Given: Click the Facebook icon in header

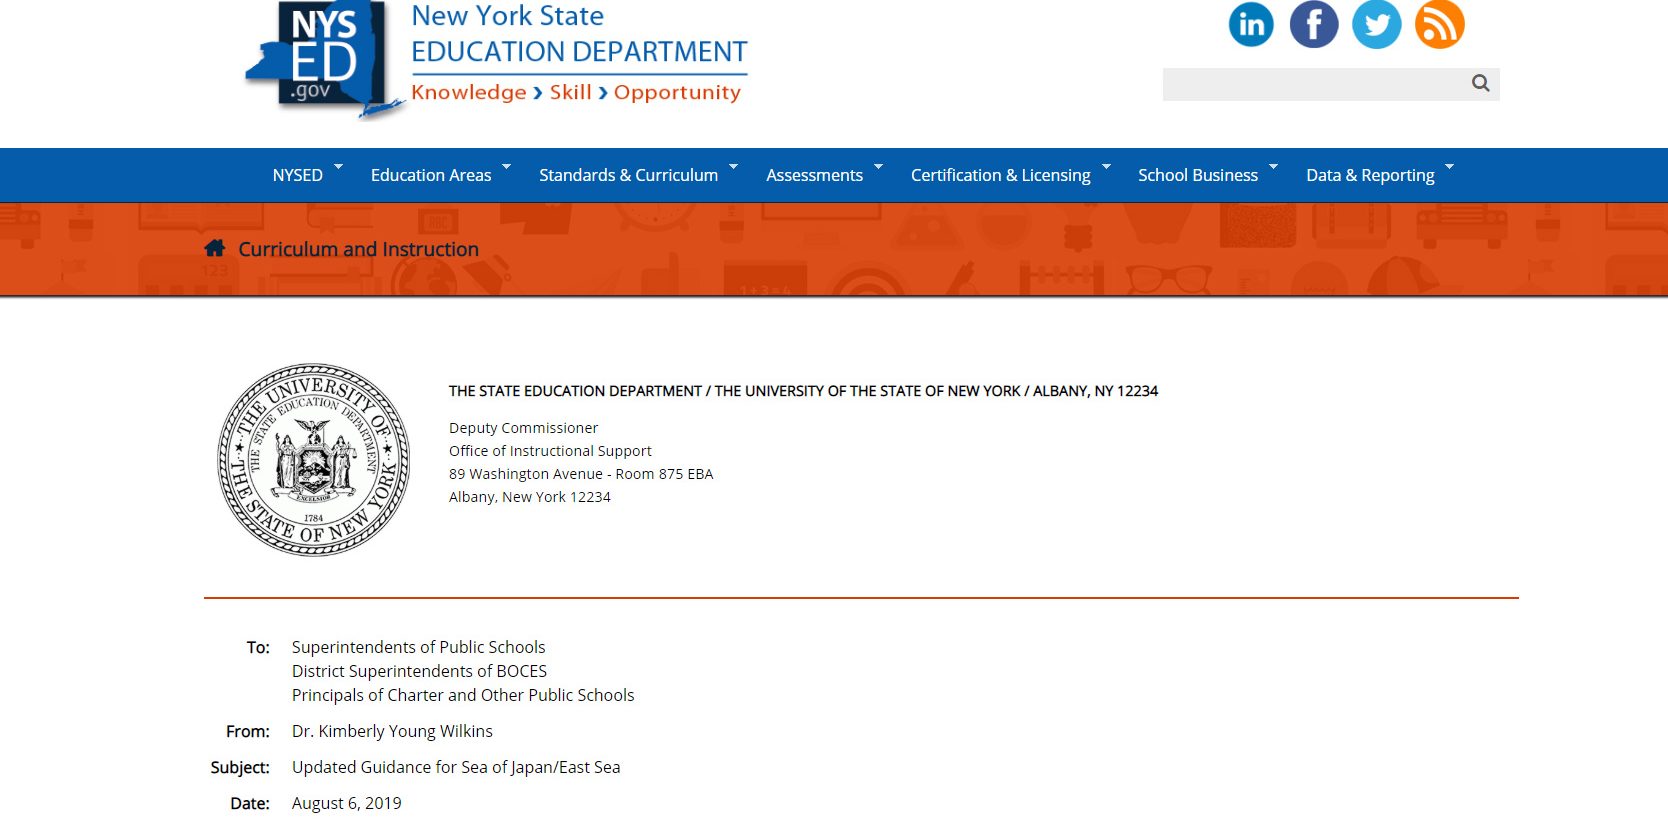Looking at the screenshot, I should coord(1313,24).
